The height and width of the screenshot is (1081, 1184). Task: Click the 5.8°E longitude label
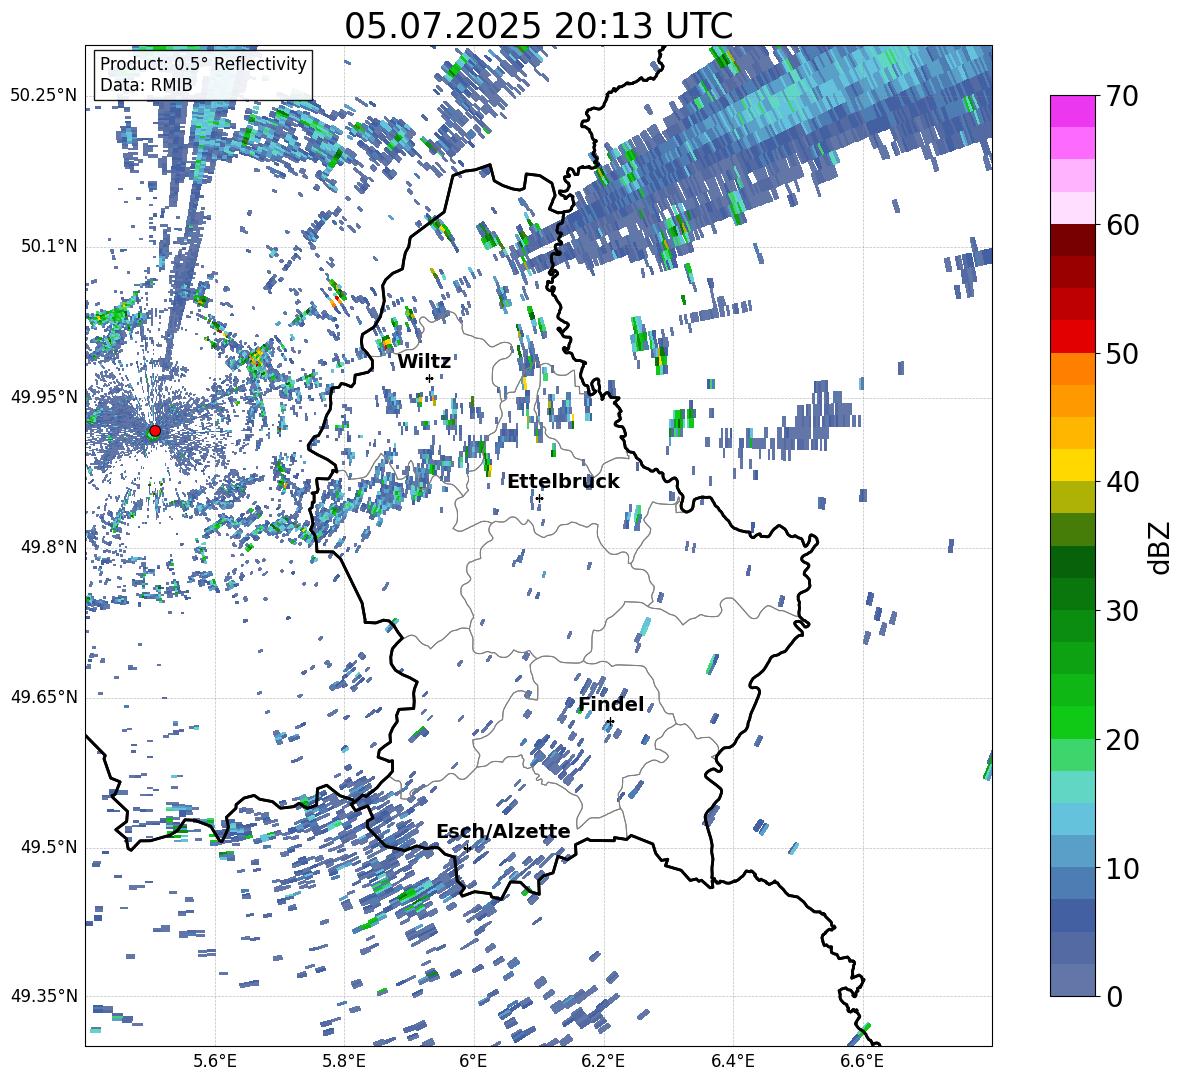pyautogui.click(x=344, y=1062)
